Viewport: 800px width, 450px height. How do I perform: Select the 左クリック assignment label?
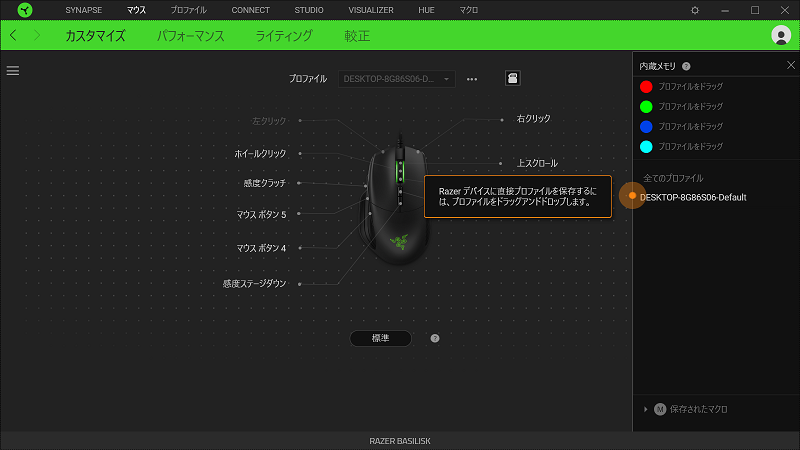click(x=269, y=121)
